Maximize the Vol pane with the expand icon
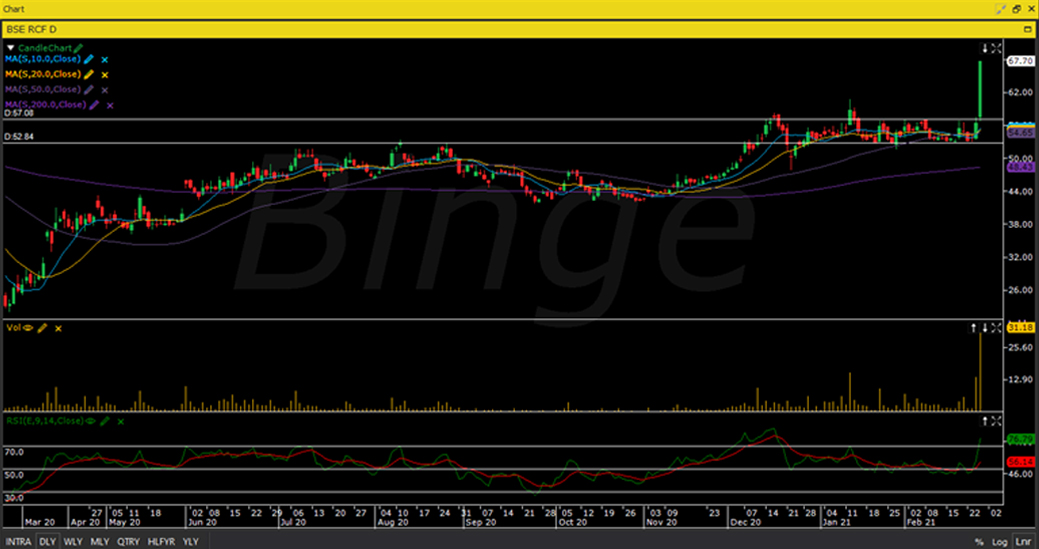 996,328
